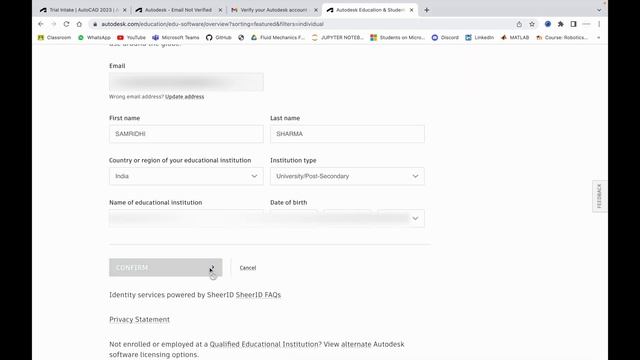
Task: Go forward in browser history
Action: click(x=53, y=24)
